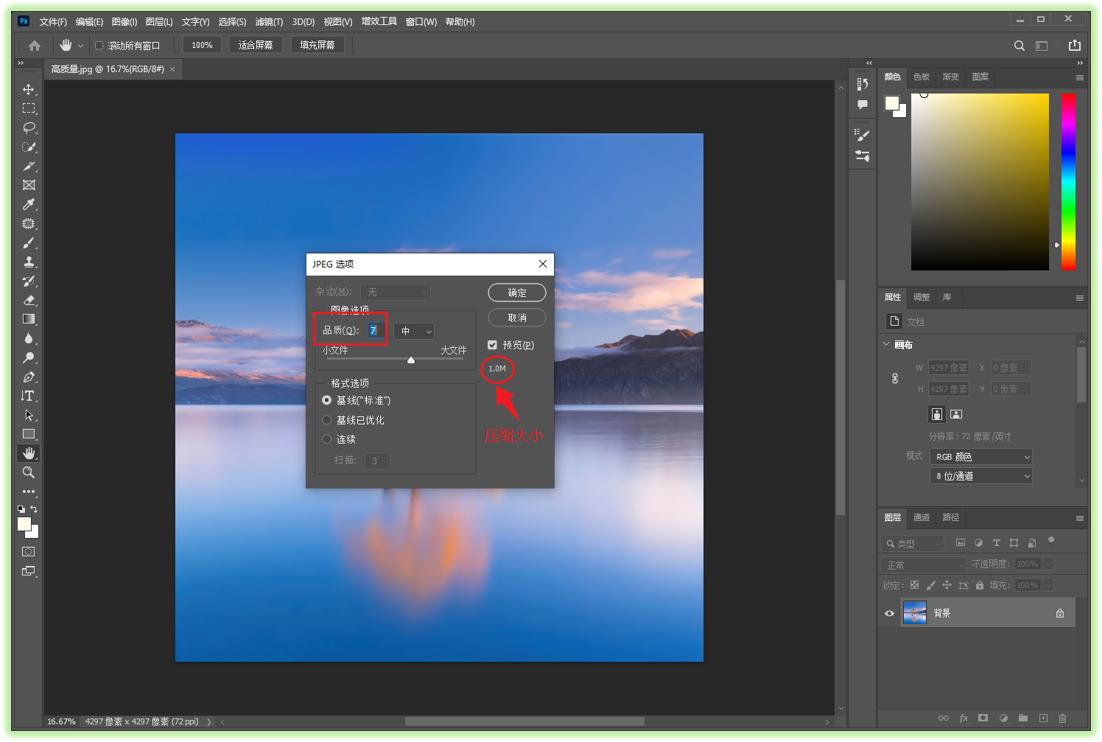The width and height of the screenshot is (1102, 742).
Task: Click the JPEG quality slider handle
Action: click(411, 360)
